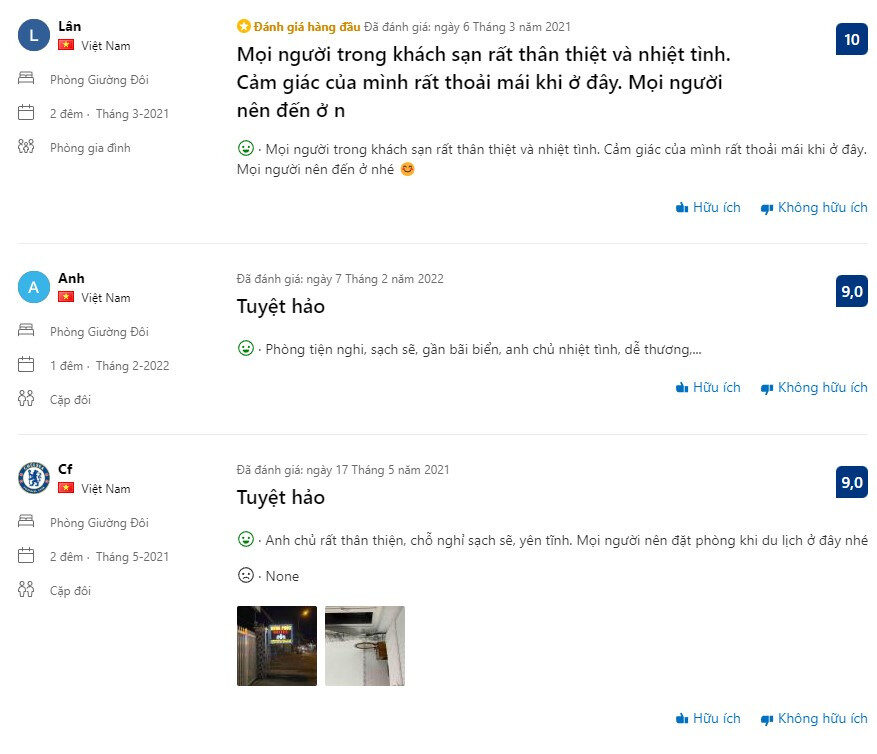This screenshot has width=877, height=754.
Task: Mark Lân's review as "Hữu ích"
Action: [708, 208]
